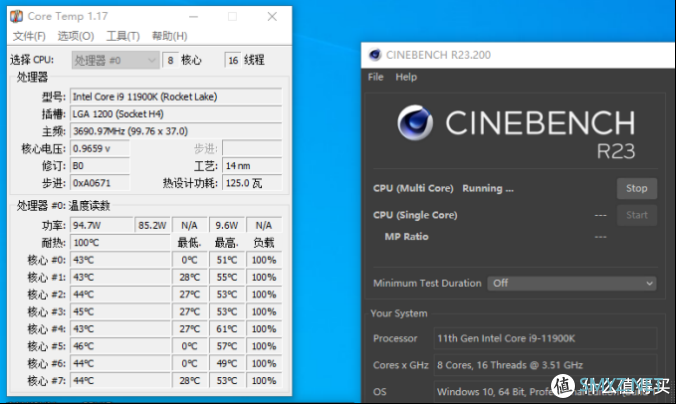Click the OS field showing Windows 10, 64 Bit
Viewport: 676px width, 404px height.
tap(545, 391)
